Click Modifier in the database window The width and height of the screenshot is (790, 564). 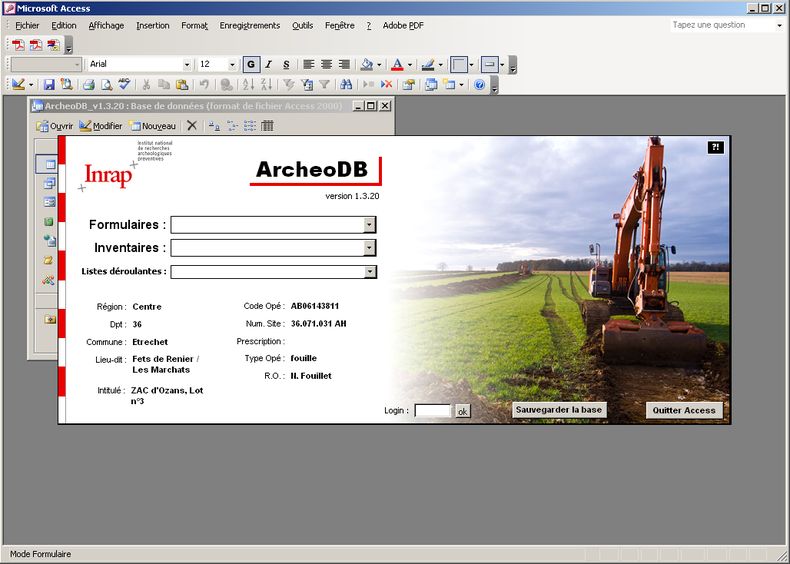click(101, 126)
